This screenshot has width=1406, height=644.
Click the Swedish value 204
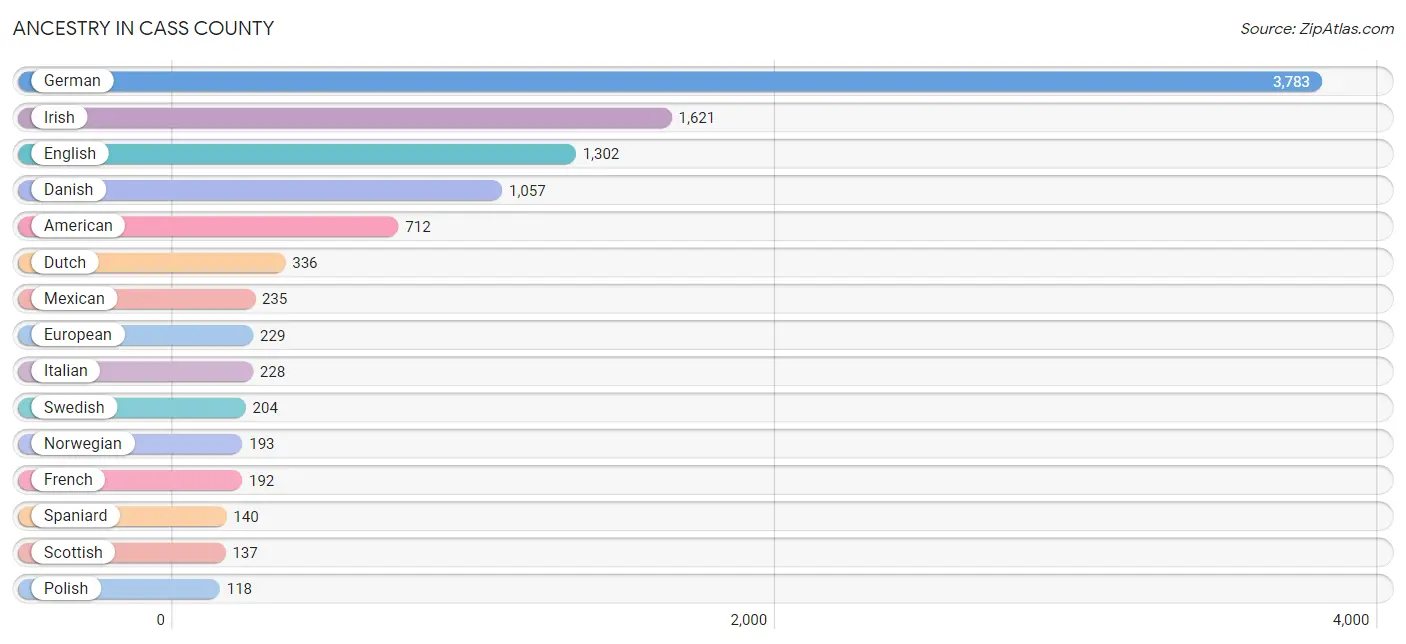(x=265, y=408)
